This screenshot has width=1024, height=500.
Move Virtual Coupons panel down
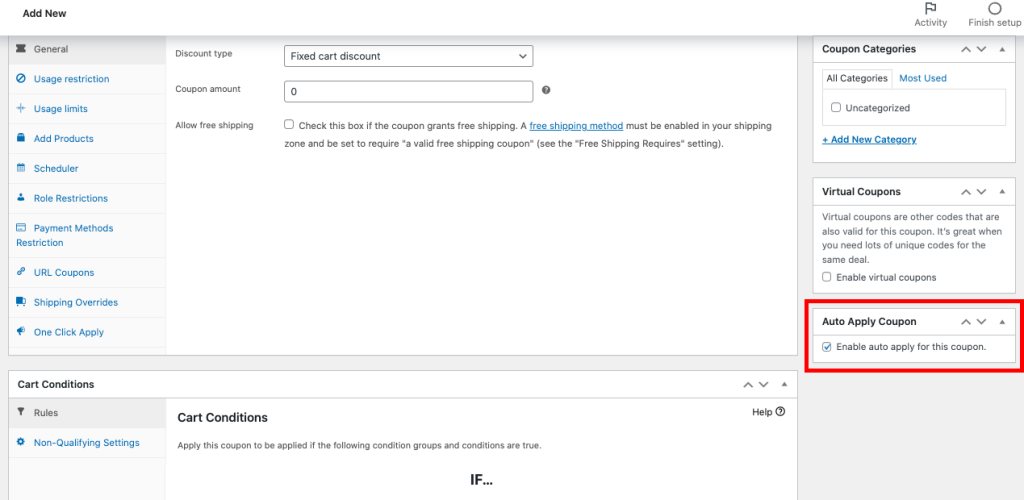981,192
